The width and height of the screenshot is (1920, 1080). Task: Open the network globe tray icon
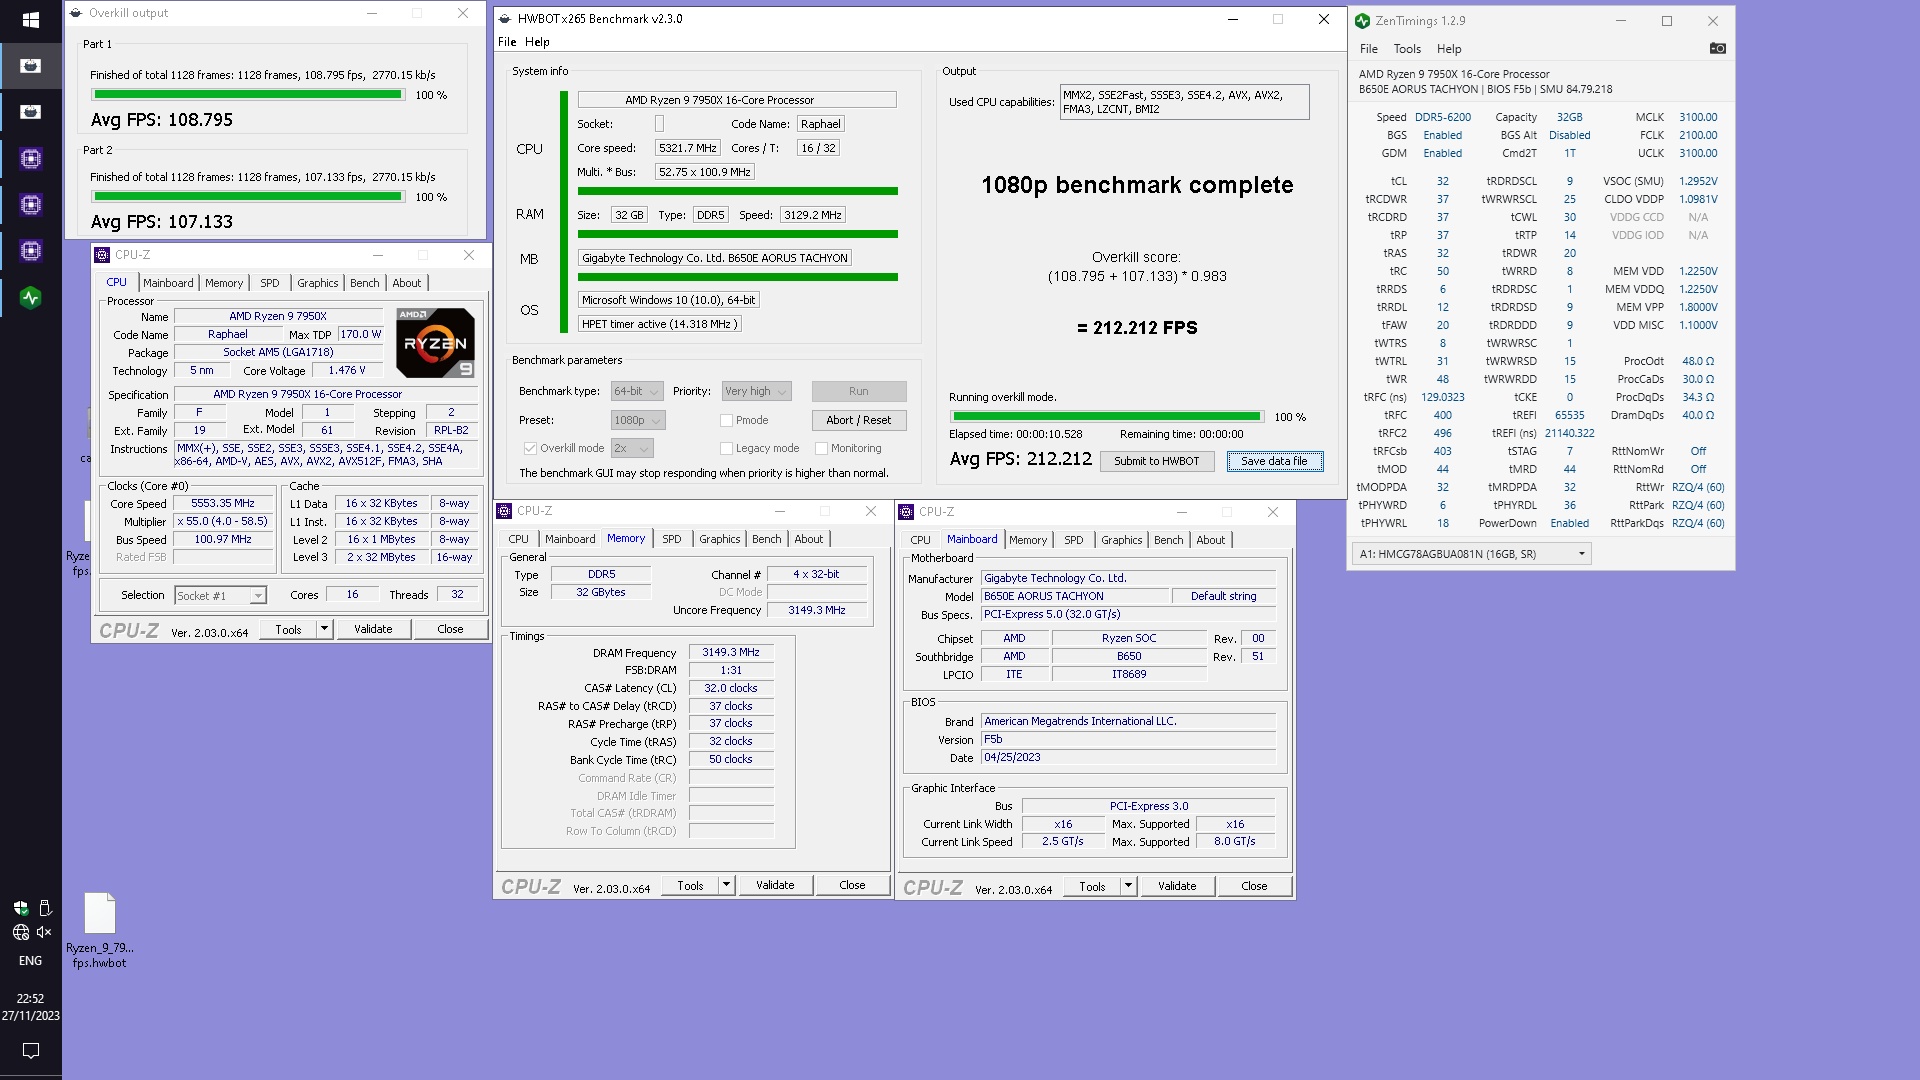click(x=20, y=932)
